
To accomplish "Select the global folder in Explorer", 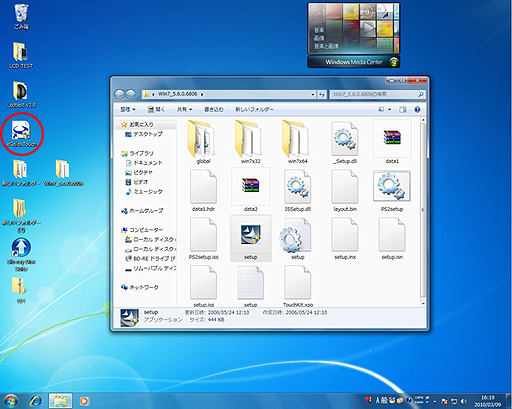I will (x=203, y=142).
